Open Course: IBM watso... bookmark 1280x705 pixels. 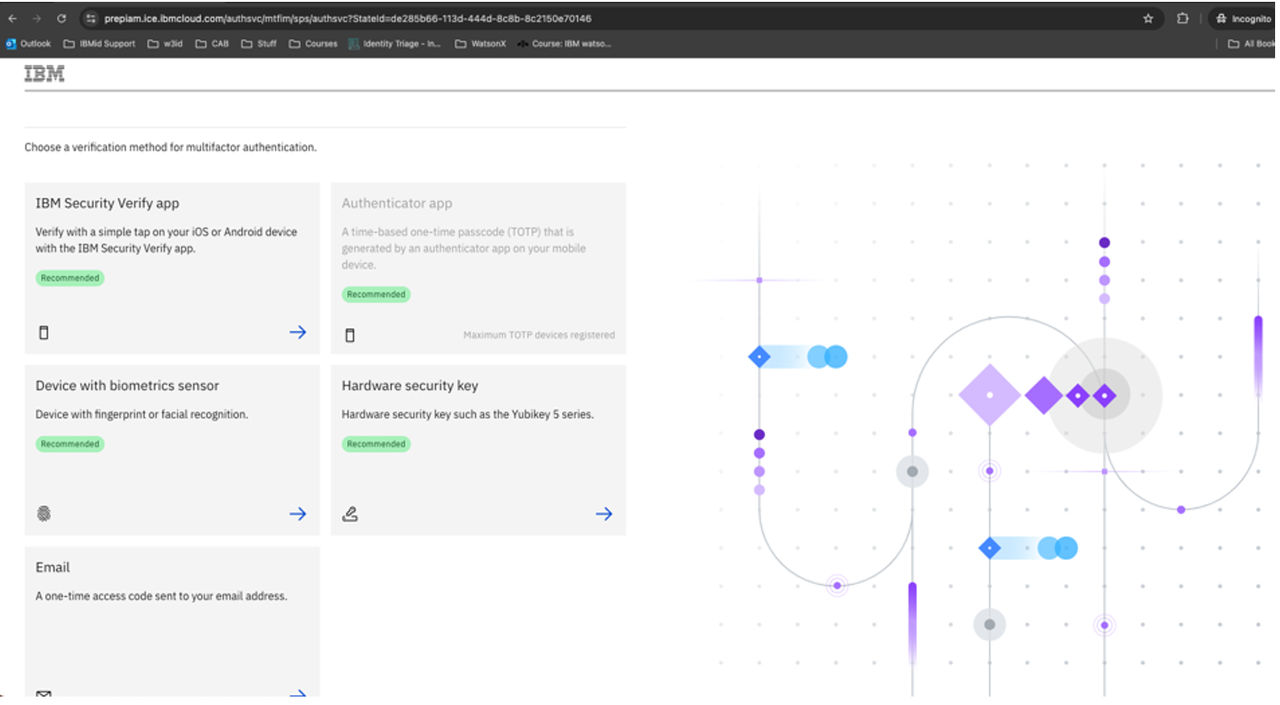[564, 44]
